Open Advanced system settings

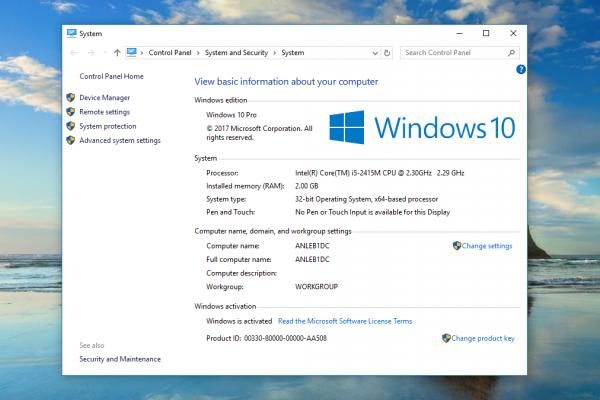[x=120, y=140]
